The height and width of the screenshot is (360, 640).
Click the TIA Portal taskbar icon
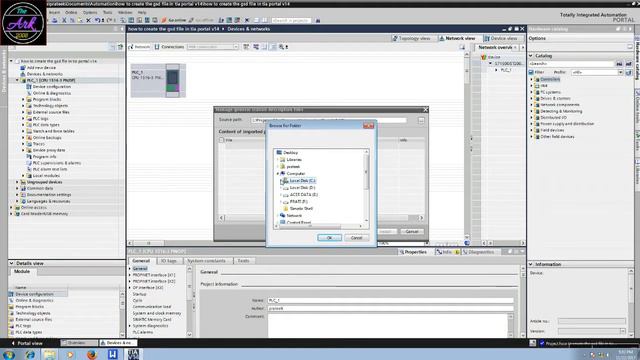pos(133,354)
